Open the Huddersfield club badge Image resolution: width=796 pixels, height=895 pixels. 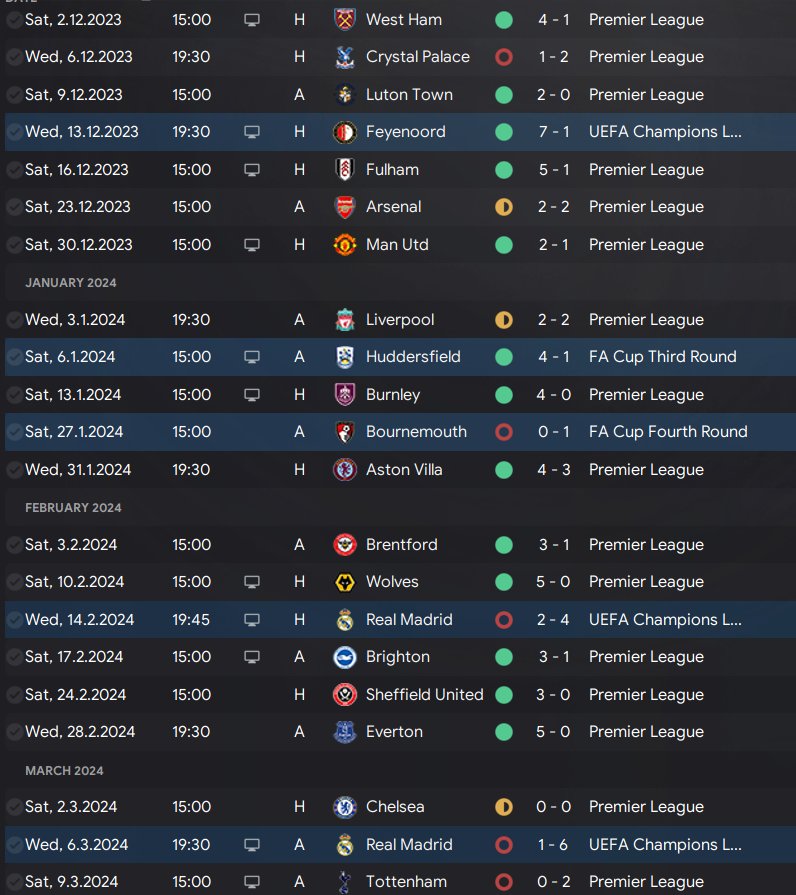click(x=345, y=357)
